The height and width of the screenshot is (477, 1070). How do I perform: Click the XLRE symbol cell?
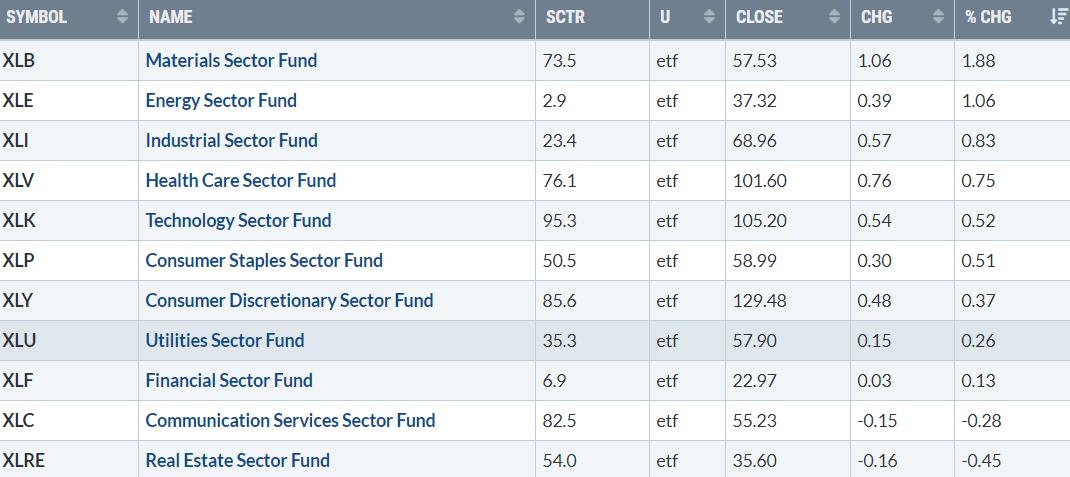click(24, 460)
